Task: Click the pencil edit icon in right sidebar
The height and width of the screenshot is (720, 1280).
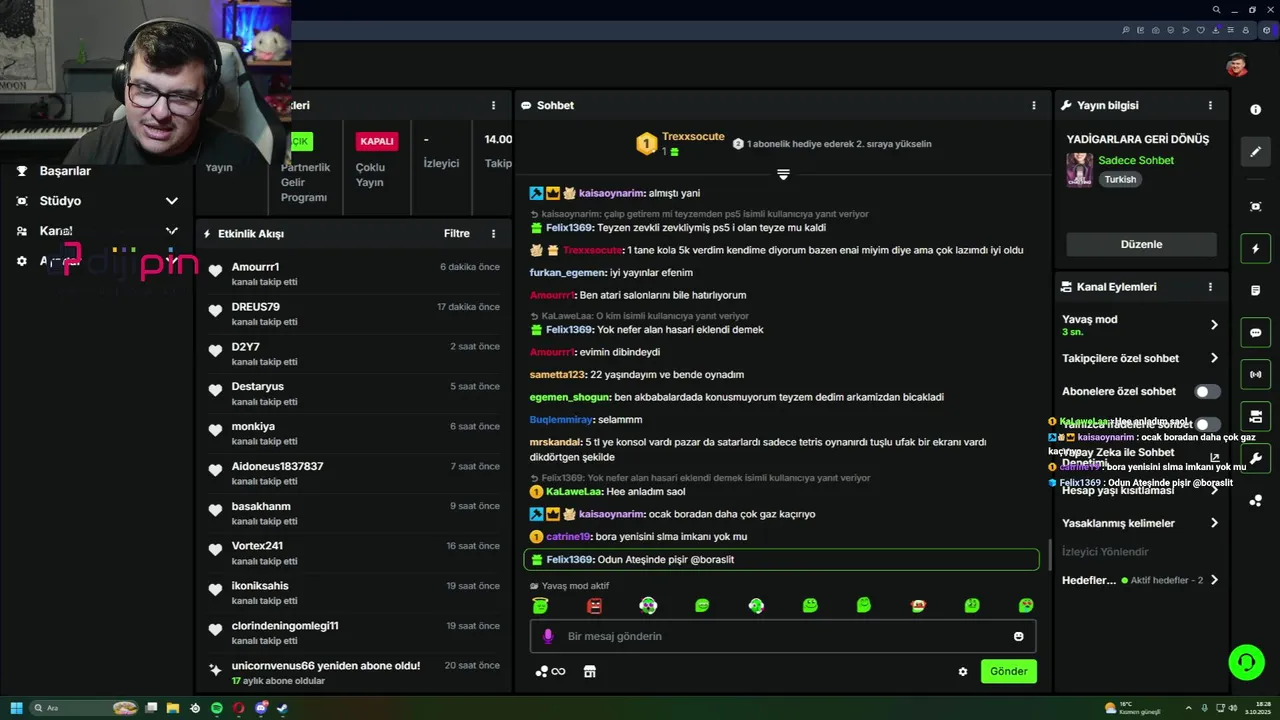Action: [1256, 152]
